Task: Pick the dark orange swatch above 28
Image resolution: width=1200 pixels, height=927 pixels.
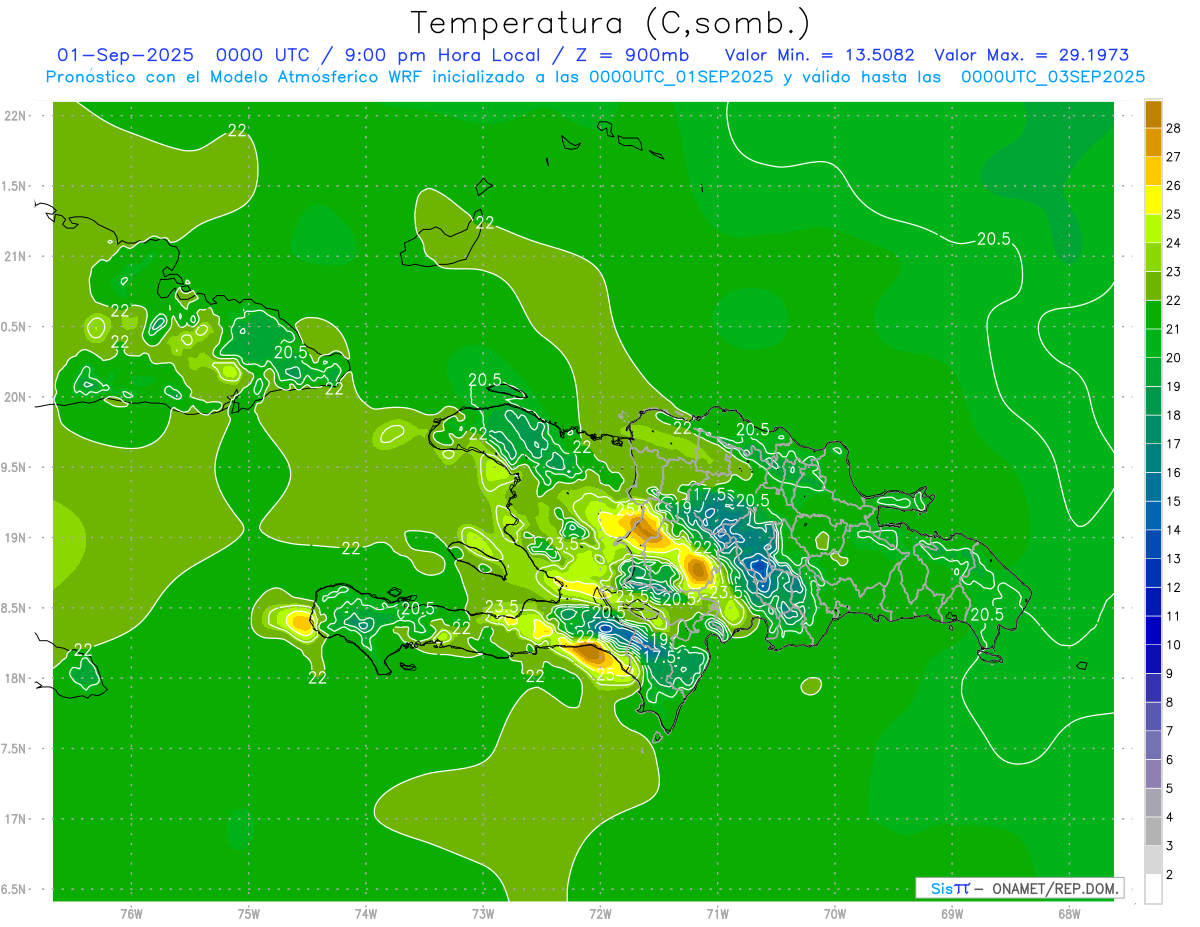Action: [1153, 114]
